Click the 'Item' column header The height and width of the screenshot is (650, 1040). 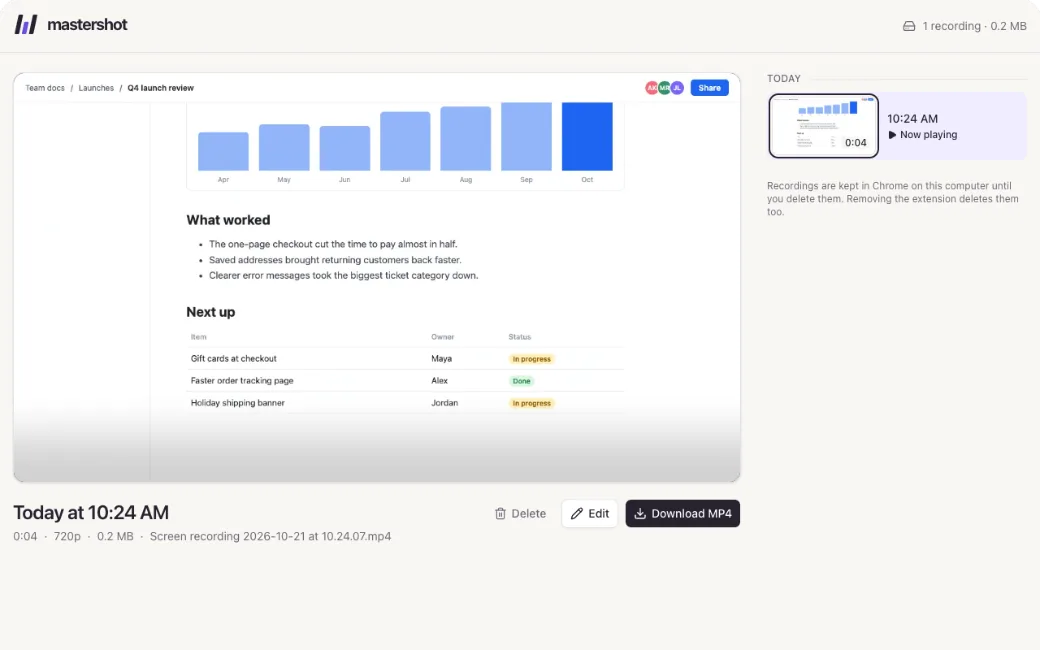pyautogui.click(x=198, y=337)
